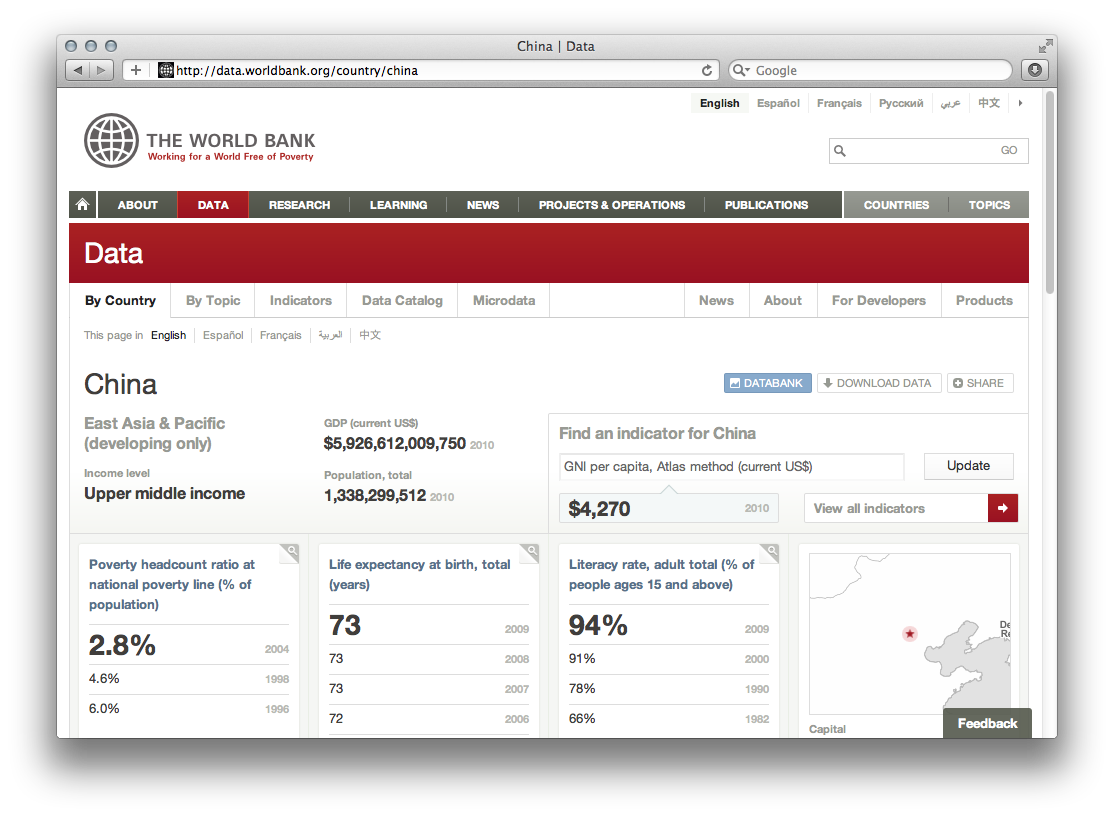Open the magnifier on the Poverty headcount panel

(x=290, y=551)
